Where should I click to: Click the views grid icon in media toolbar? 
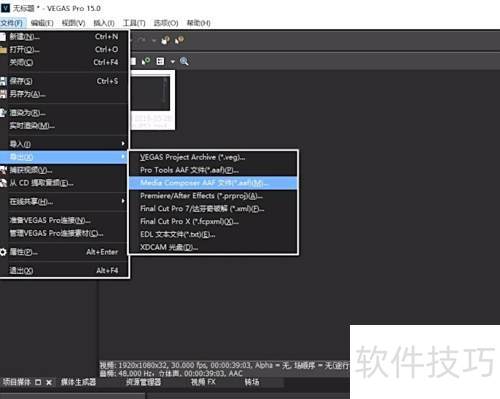tap(160, 61)
